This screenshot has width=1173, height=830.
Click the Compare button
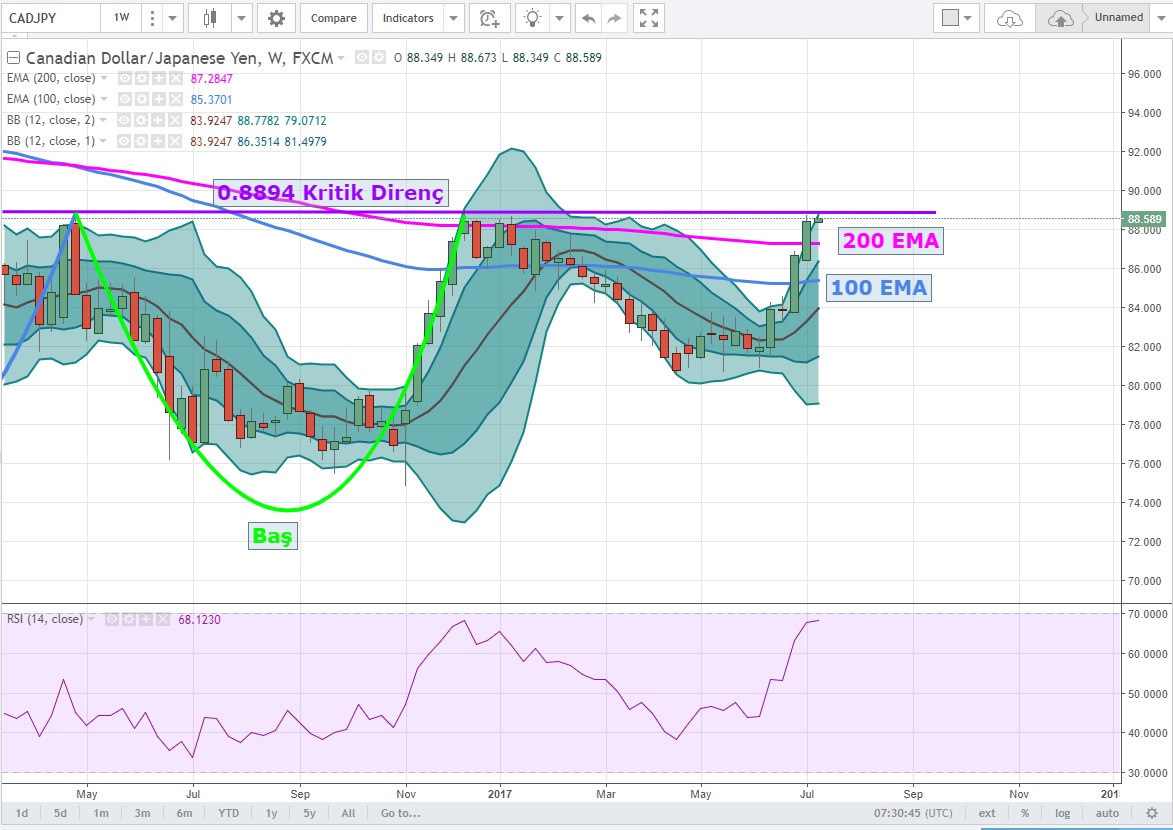pos(333,18)
